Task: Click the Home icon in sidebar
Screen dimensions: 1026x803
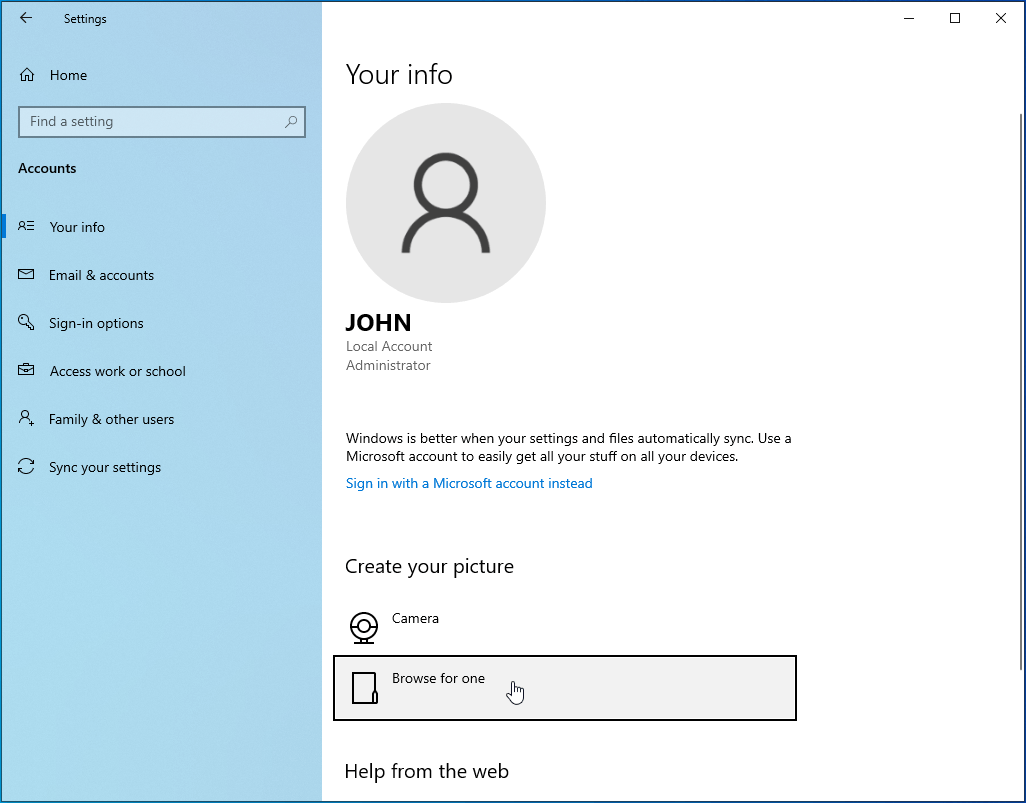Action: [27, 75]
